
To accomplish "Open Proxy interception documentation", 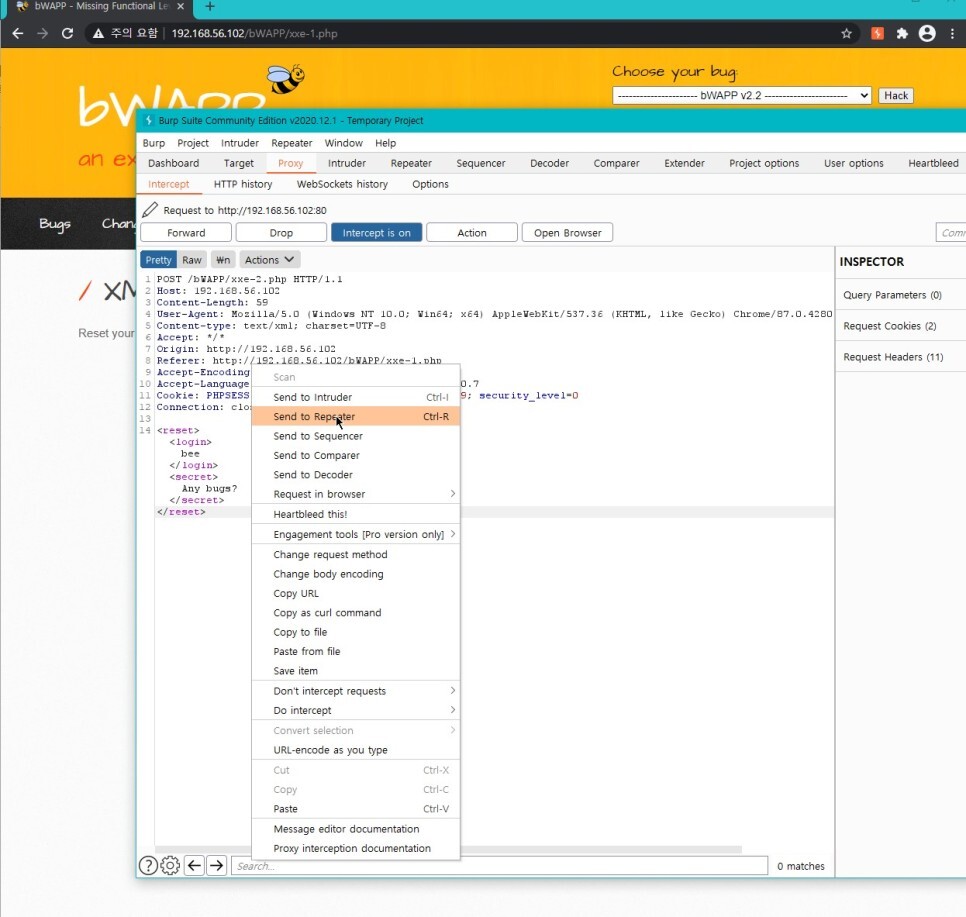I will pyautogui.click(x=356, y=849).
